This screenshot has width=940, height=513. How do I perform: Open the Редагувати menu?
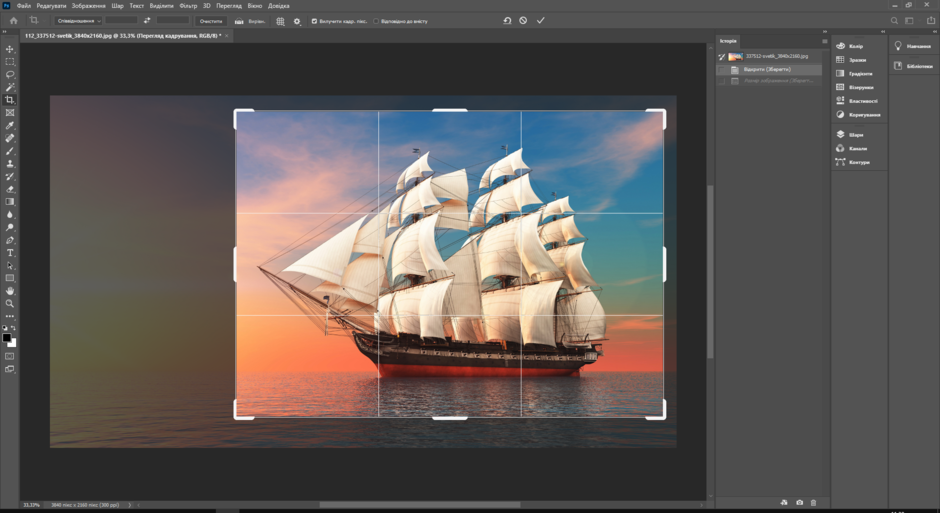(x=51, y=5)
